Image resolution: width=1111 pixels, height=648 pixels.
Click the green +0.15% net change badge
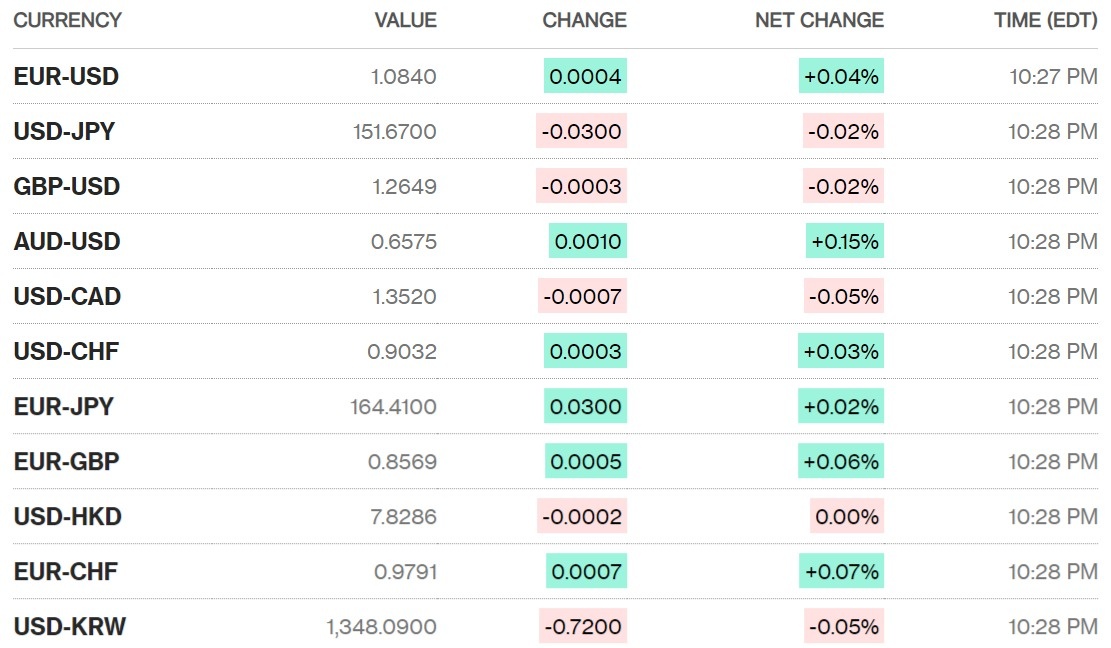click(x=845, y=242)
